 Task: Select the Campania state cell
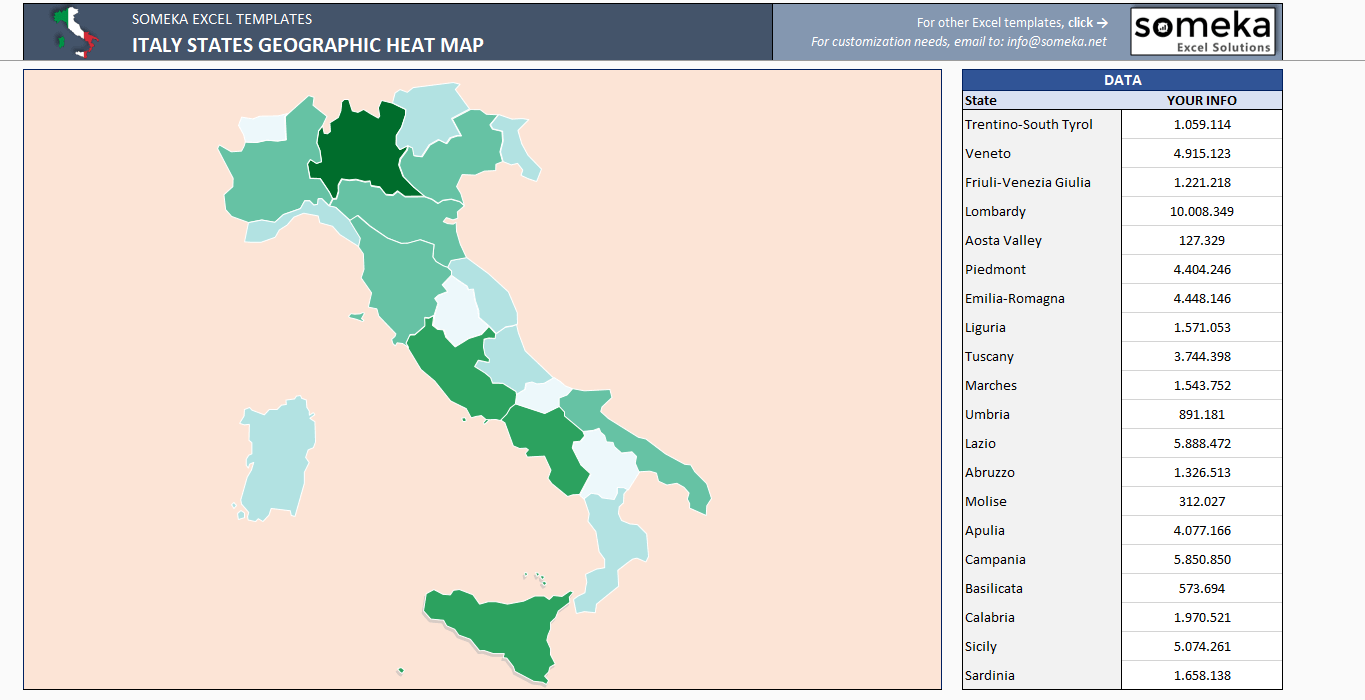click(x=1042, y=559)
